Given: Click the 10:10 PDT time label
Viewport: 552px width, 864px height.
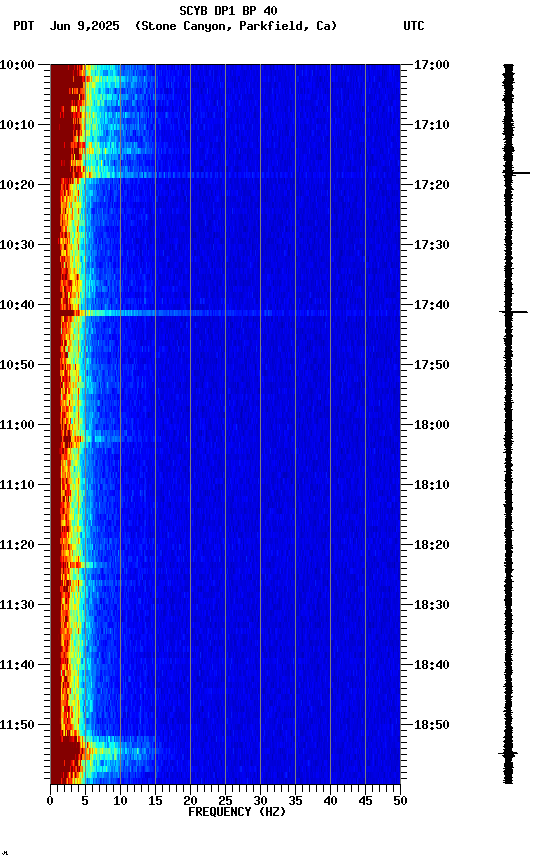Looking at the screenshot, I should tap(17, 125).
